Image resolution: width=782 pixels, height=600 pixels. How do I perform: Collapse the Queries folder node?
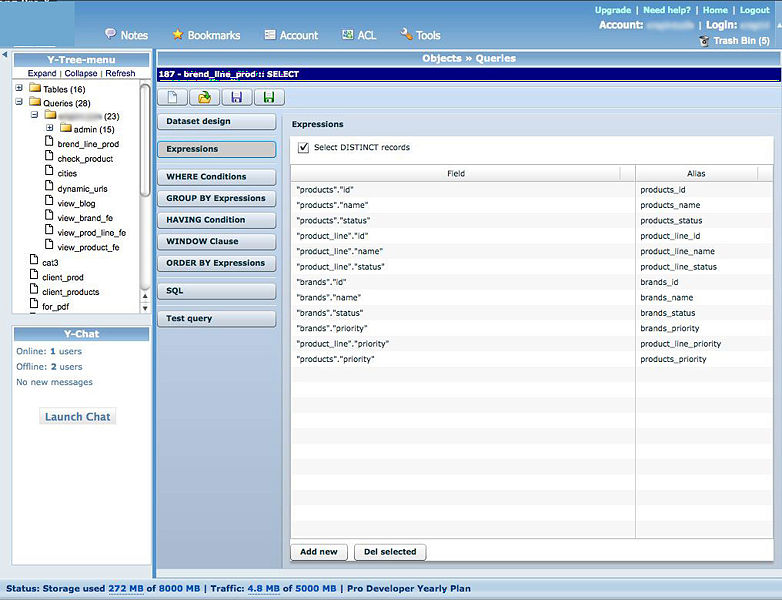19,103
